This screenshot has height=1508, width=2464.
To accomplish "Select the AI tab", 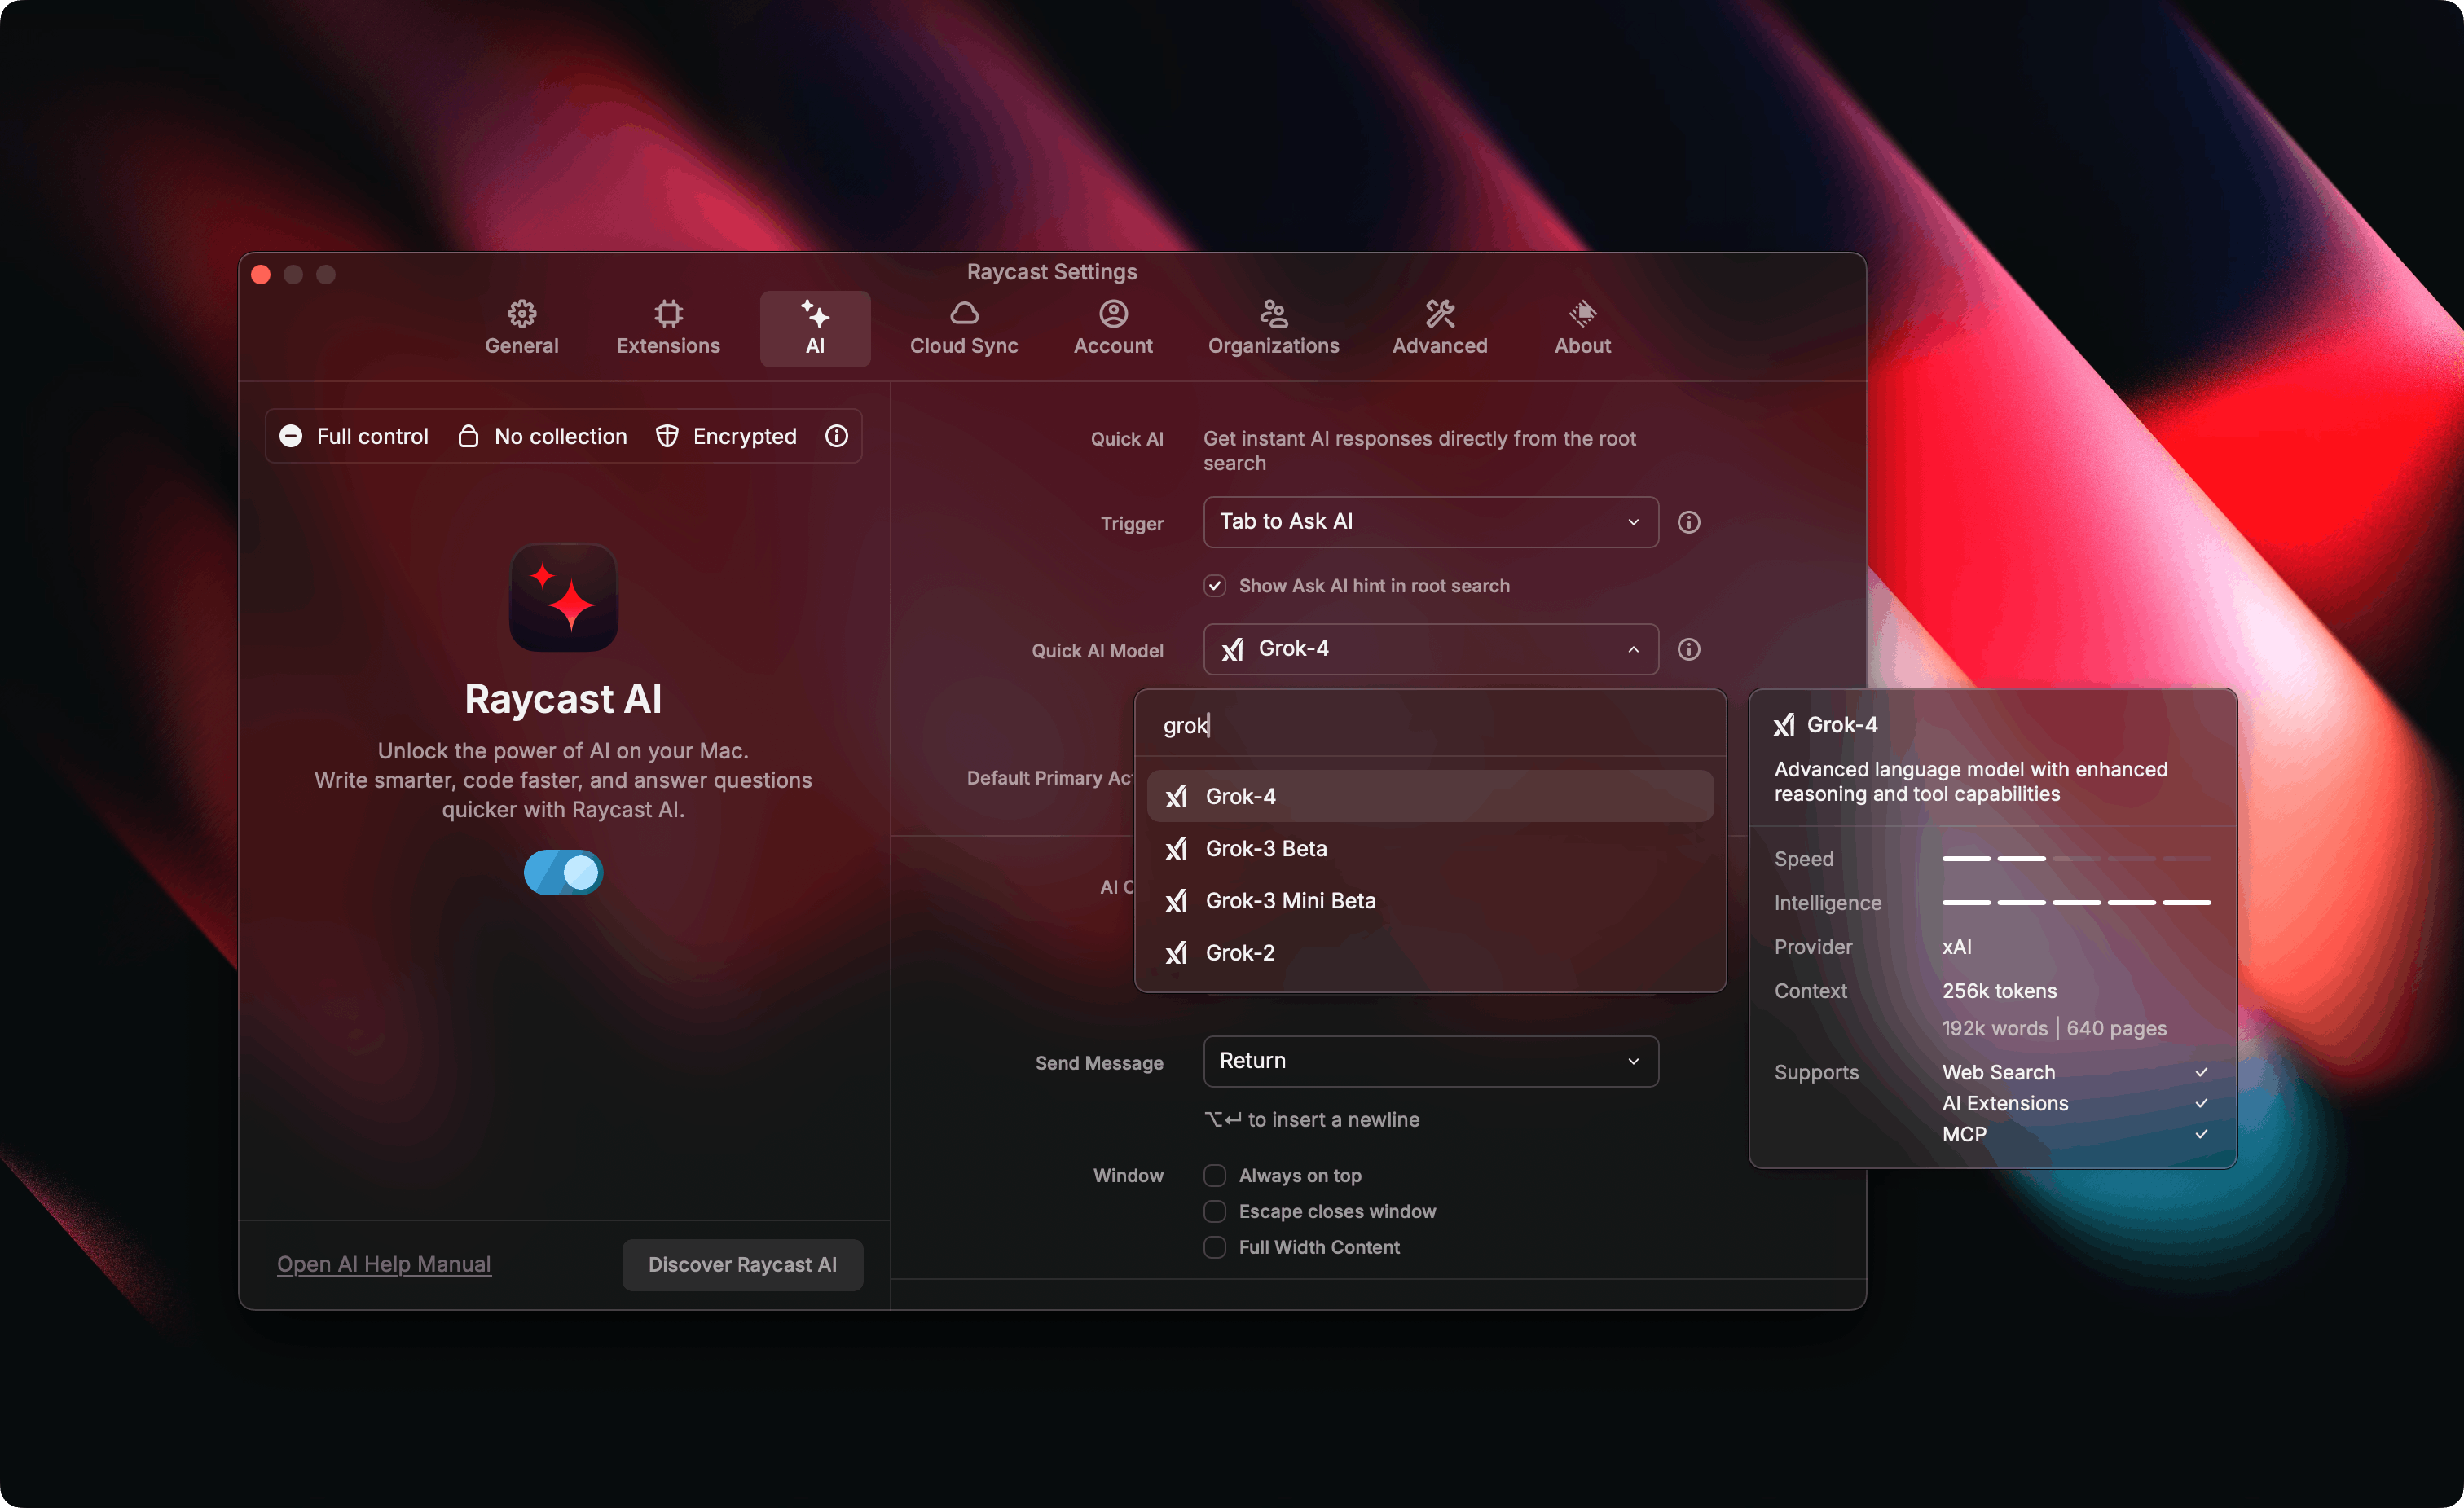I will click(x=815, y=328).
